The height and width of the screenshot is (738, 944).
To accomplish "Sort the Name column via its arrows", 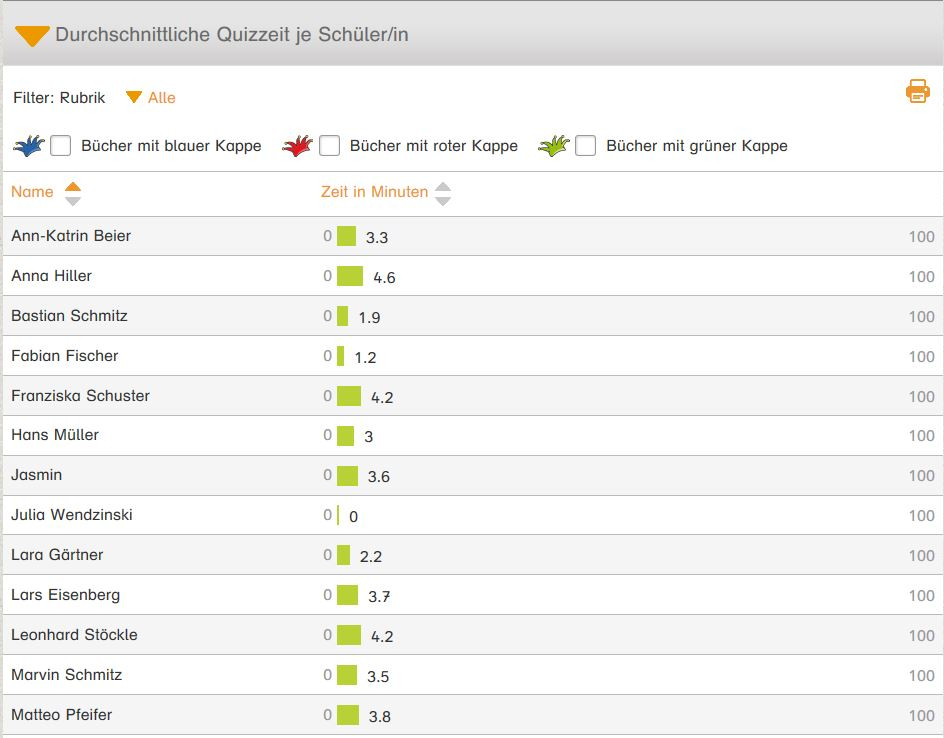I will click(72, 193).
